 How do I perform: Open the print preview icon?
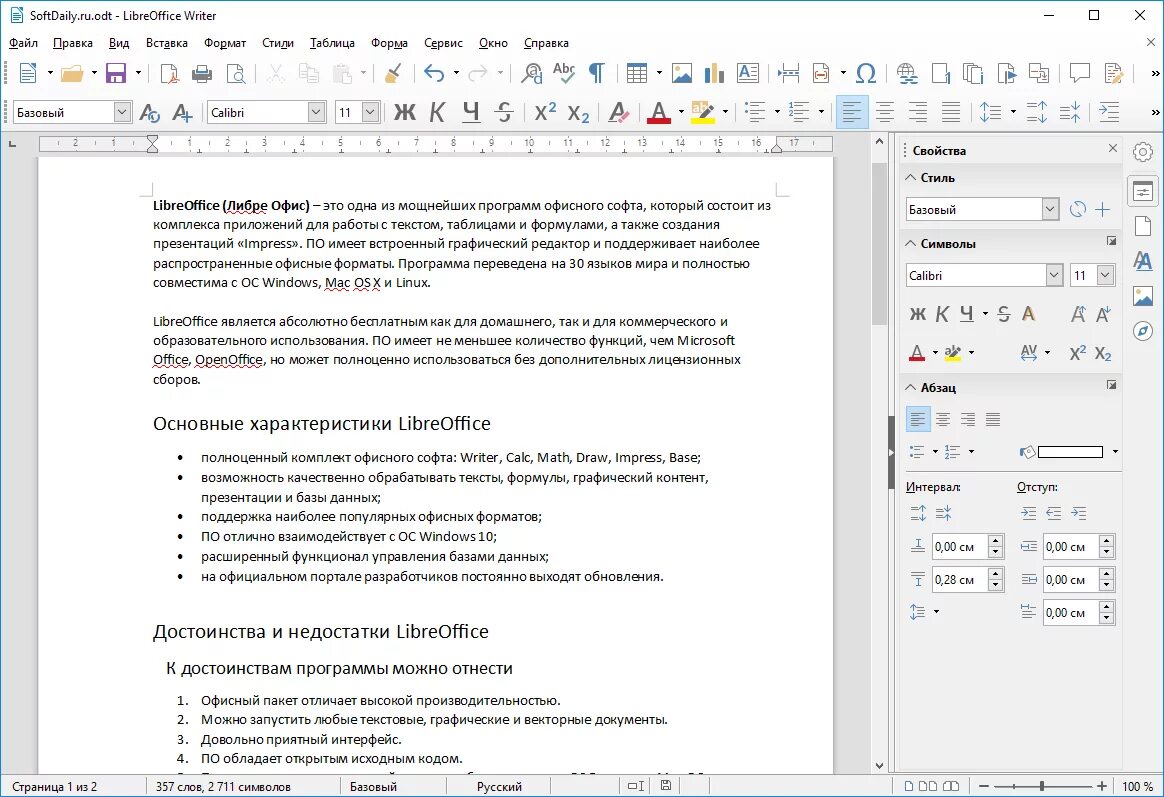pyautogui.click(x=235, y=73)
